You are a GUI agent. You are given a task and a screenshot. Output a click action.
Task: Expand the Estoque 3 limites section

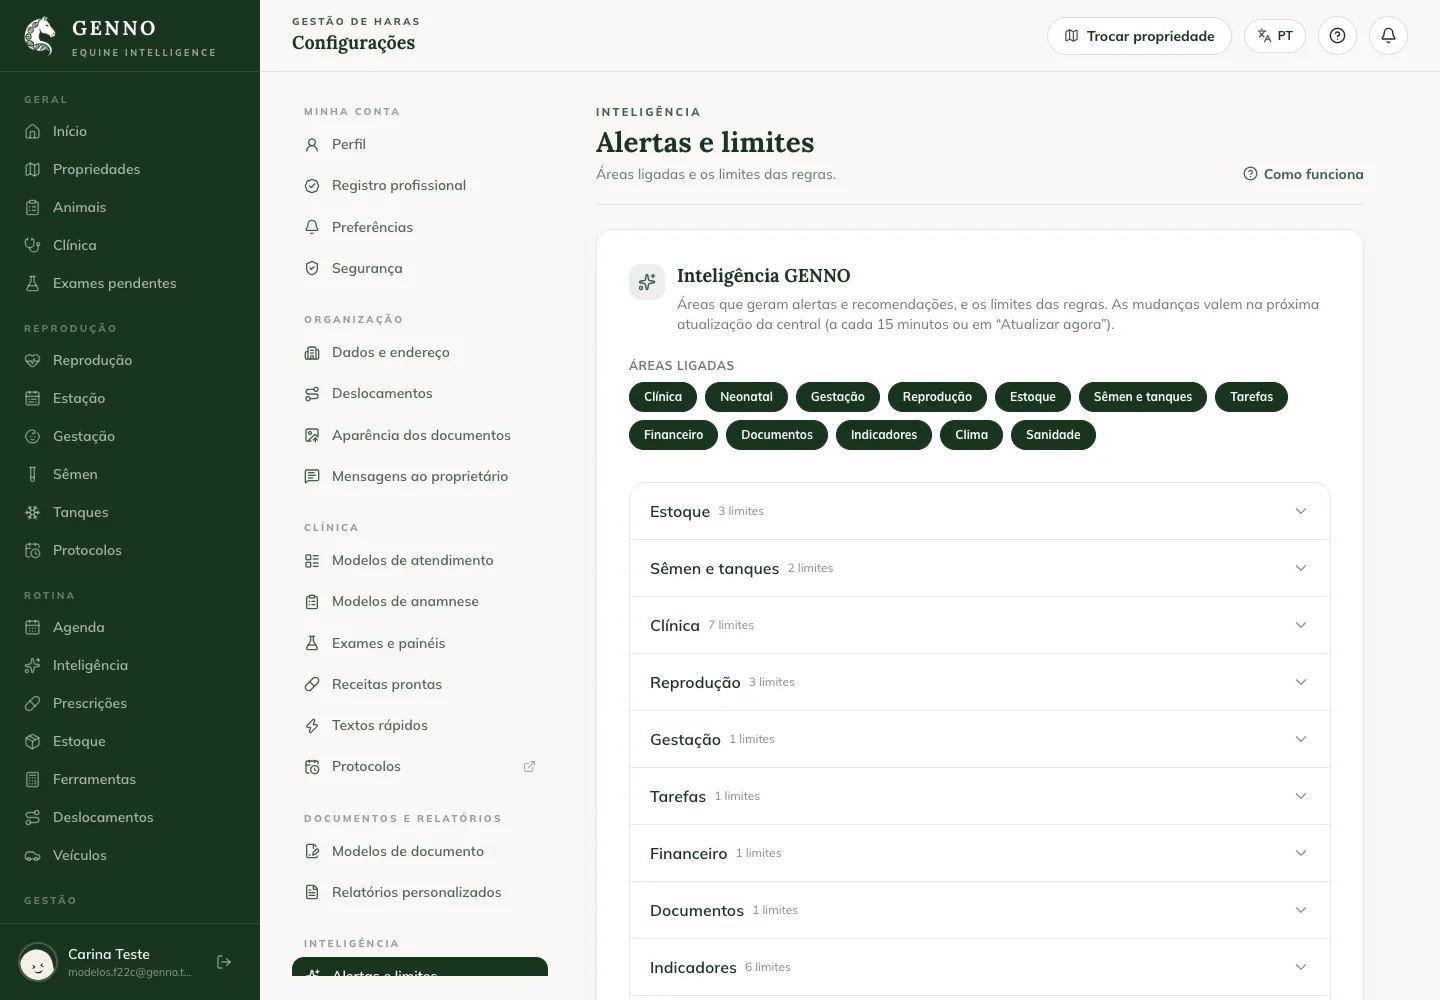coord(980,511)
